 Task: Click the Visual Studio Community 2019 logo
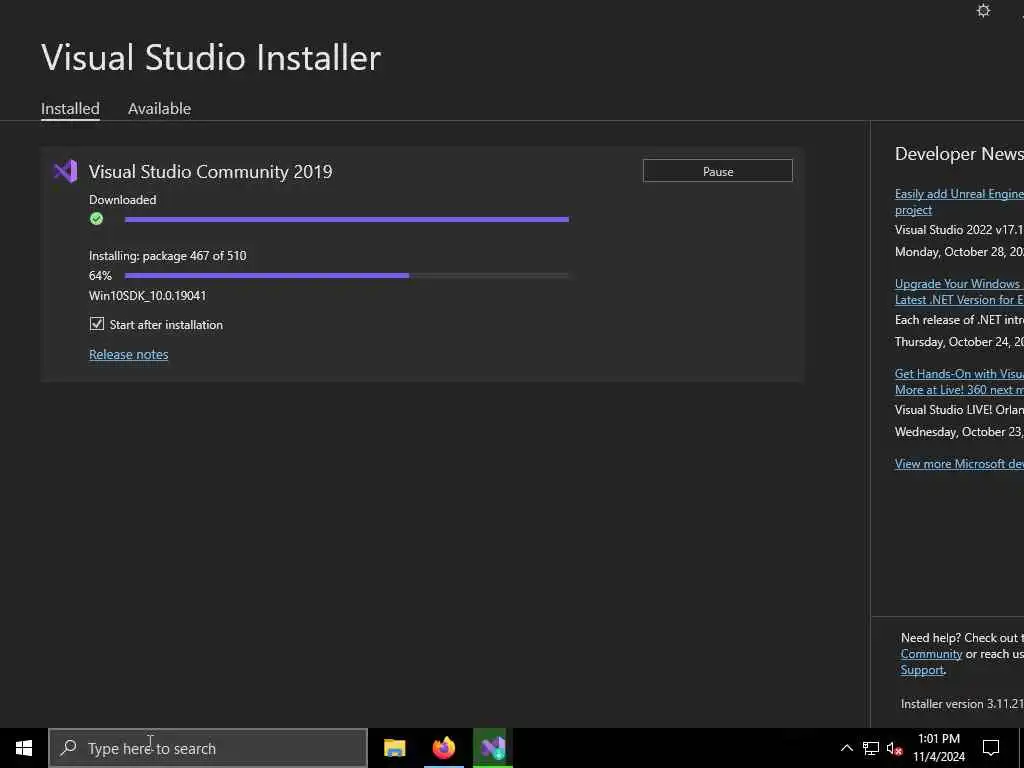point(65,172)
